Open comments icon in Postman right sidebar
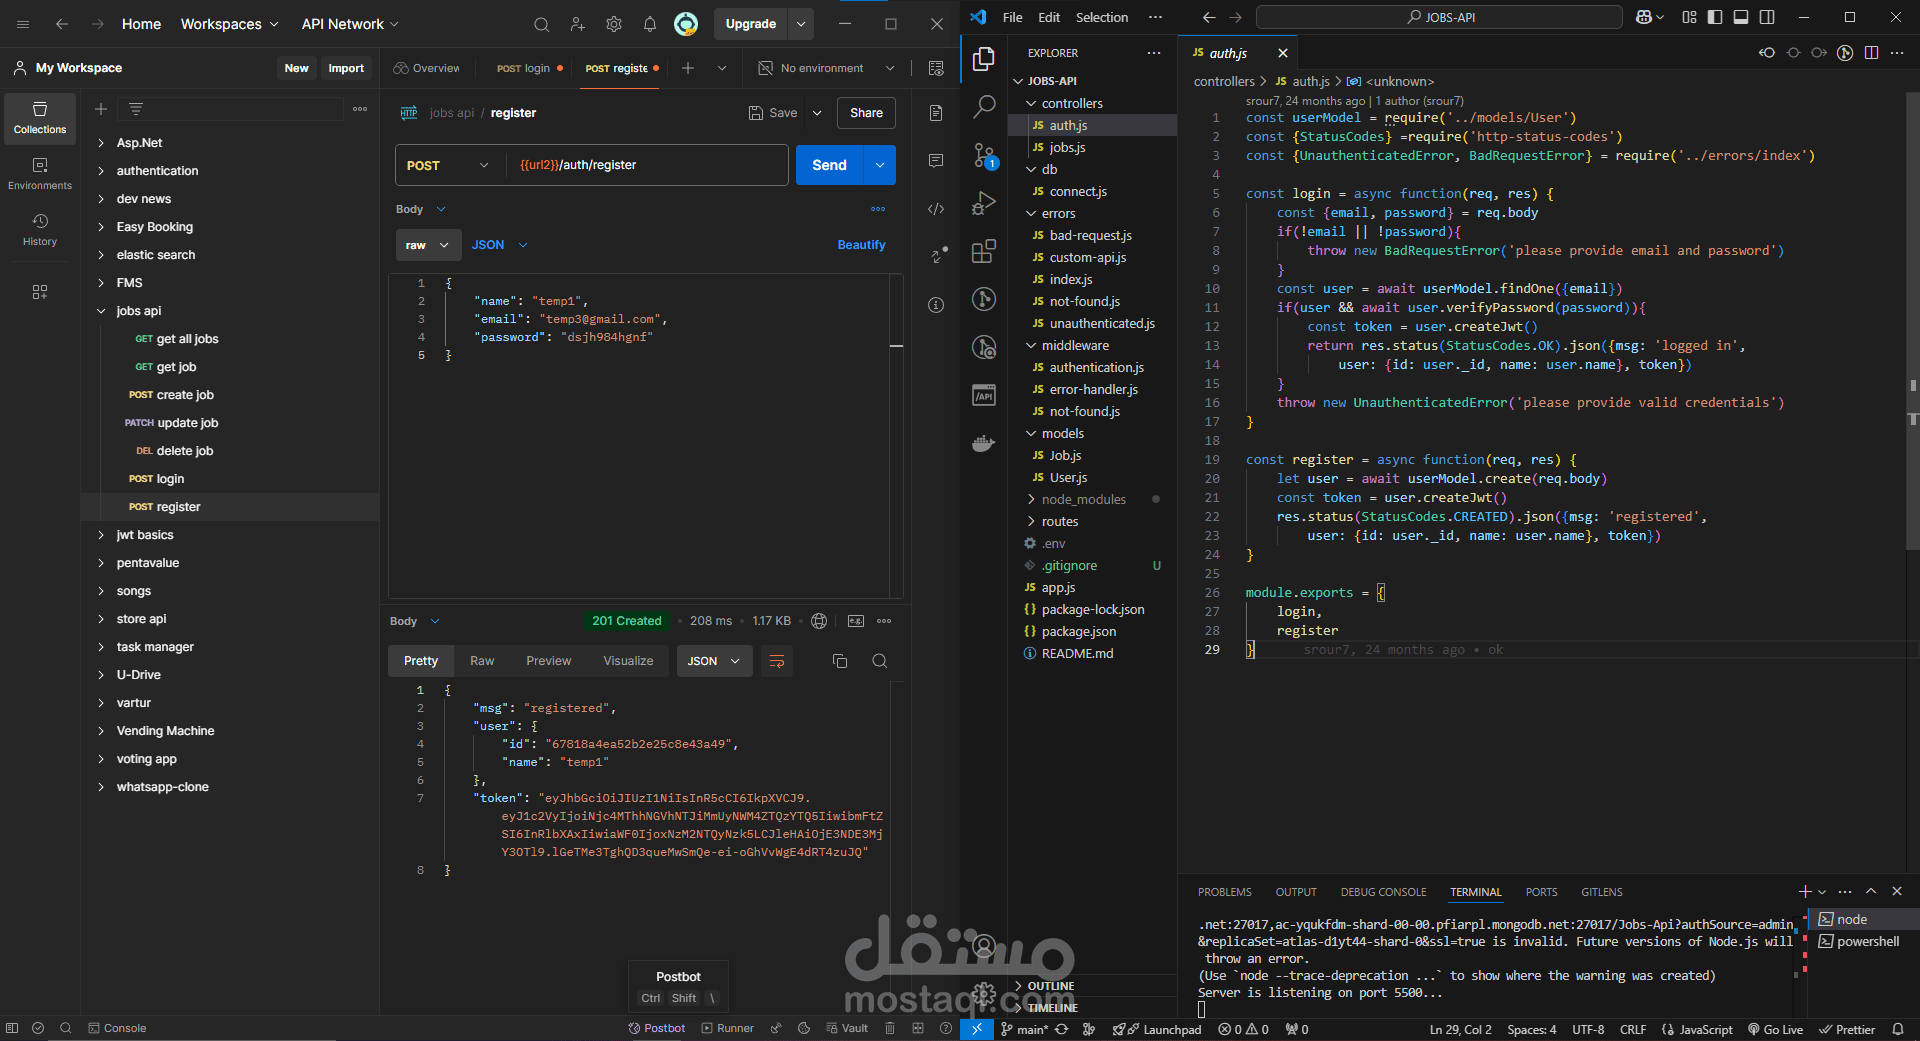Image resolution: width=1920 pixels, height=1041 pixels. pyautogui.click(x=936, y=161)
